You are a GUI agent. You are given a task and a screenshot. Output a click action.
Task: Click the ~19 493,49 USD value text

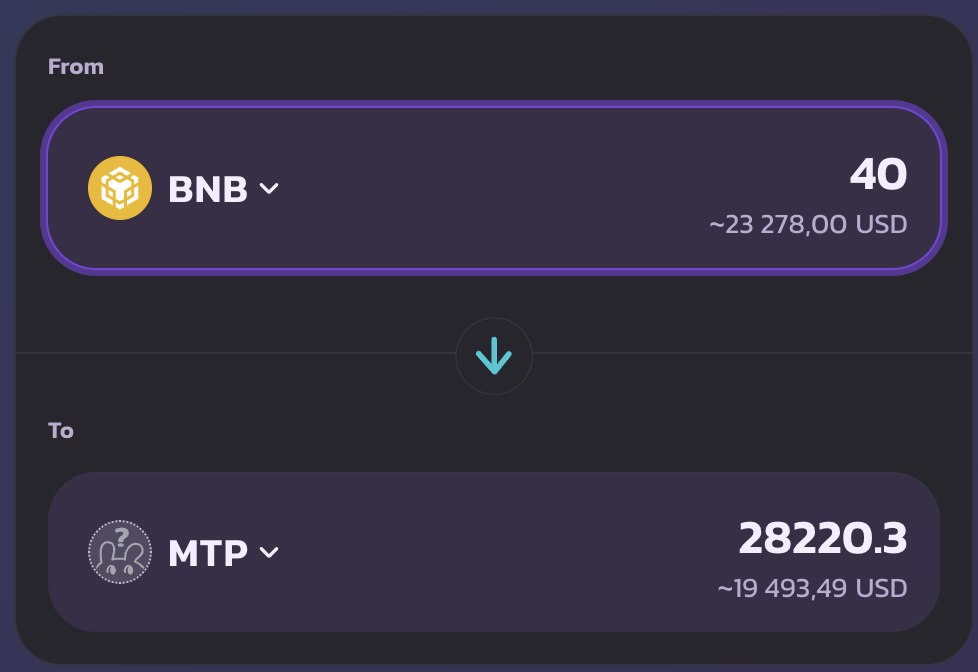click(x=812, y=588)
